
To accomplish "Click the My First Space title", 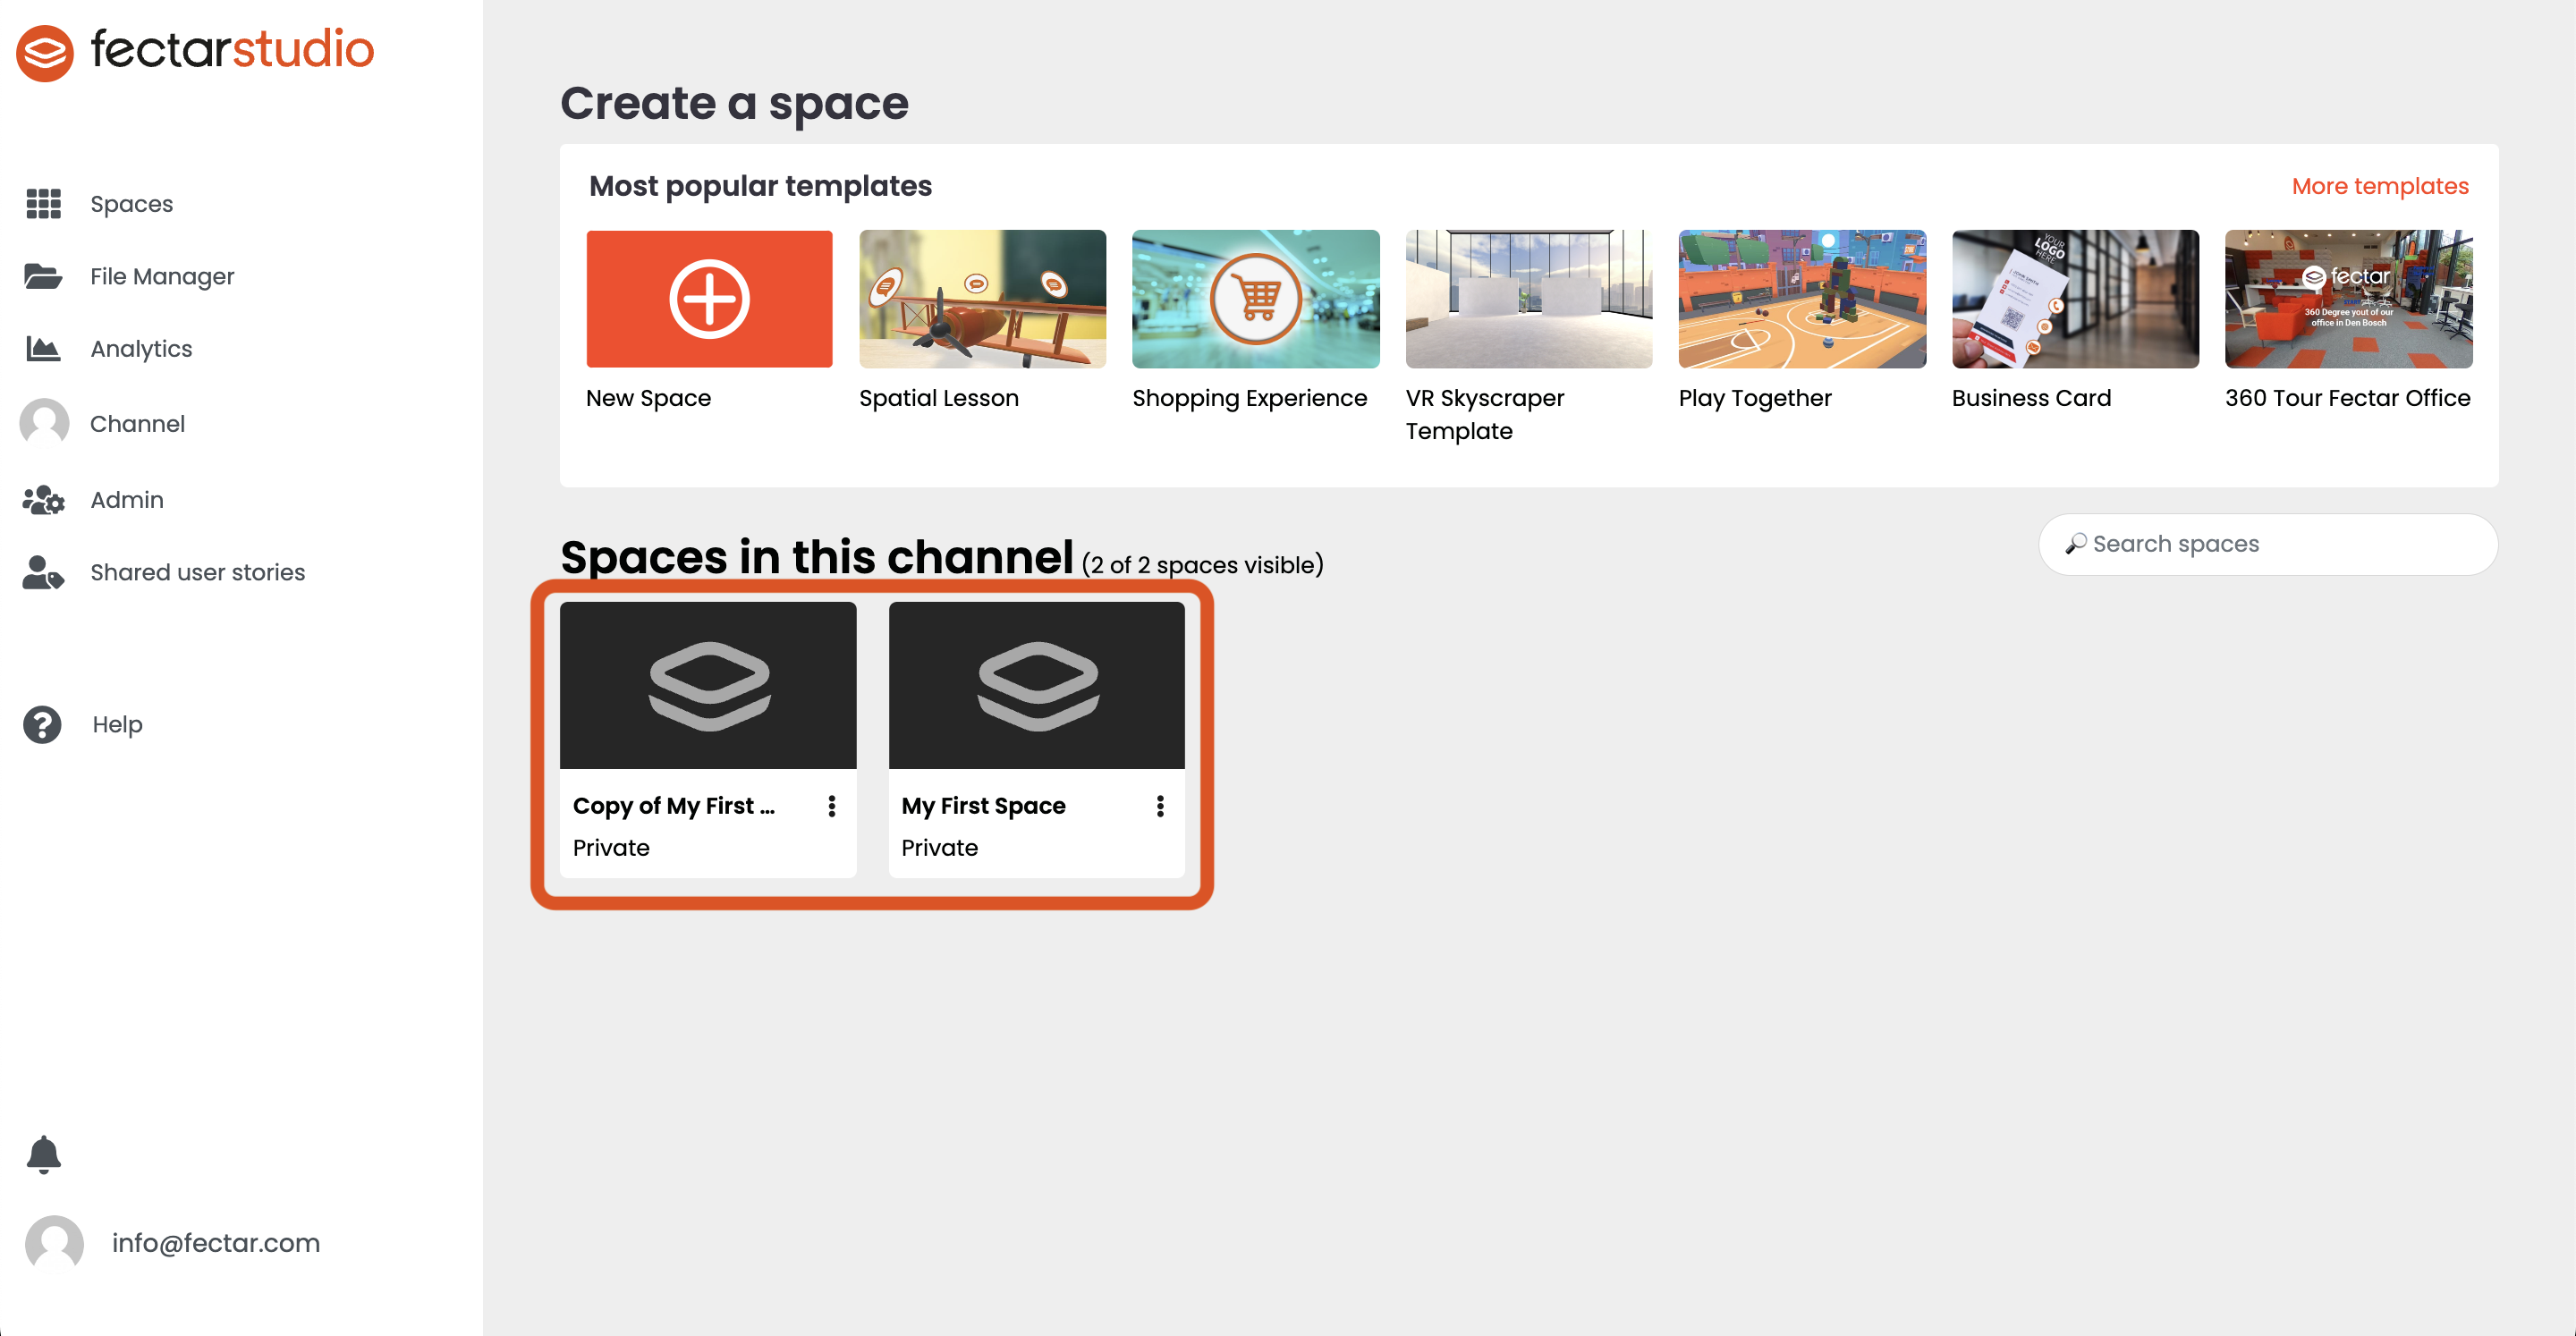I will coord(983,806).
